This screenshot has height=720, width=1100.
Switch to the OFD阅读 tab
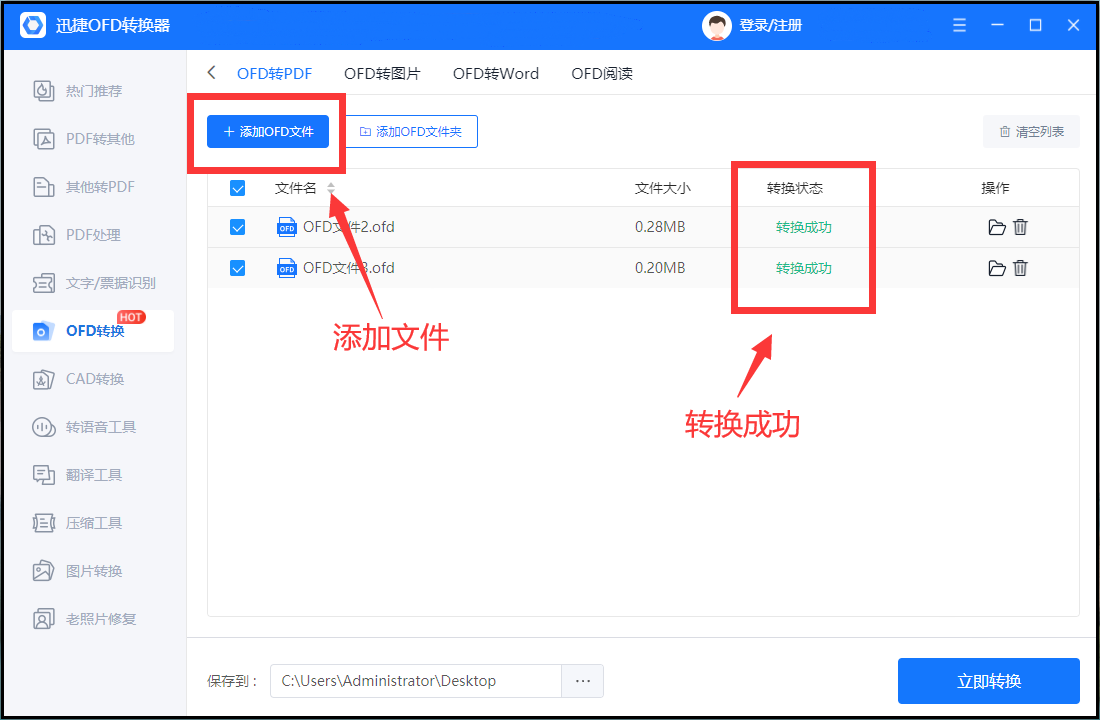coord(602,74)
